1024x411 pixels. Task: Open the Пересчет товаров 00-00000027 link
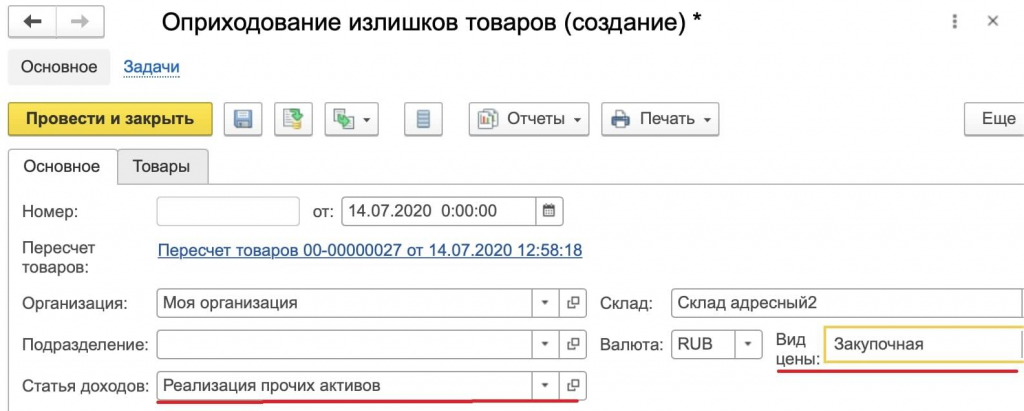[370, 250]
